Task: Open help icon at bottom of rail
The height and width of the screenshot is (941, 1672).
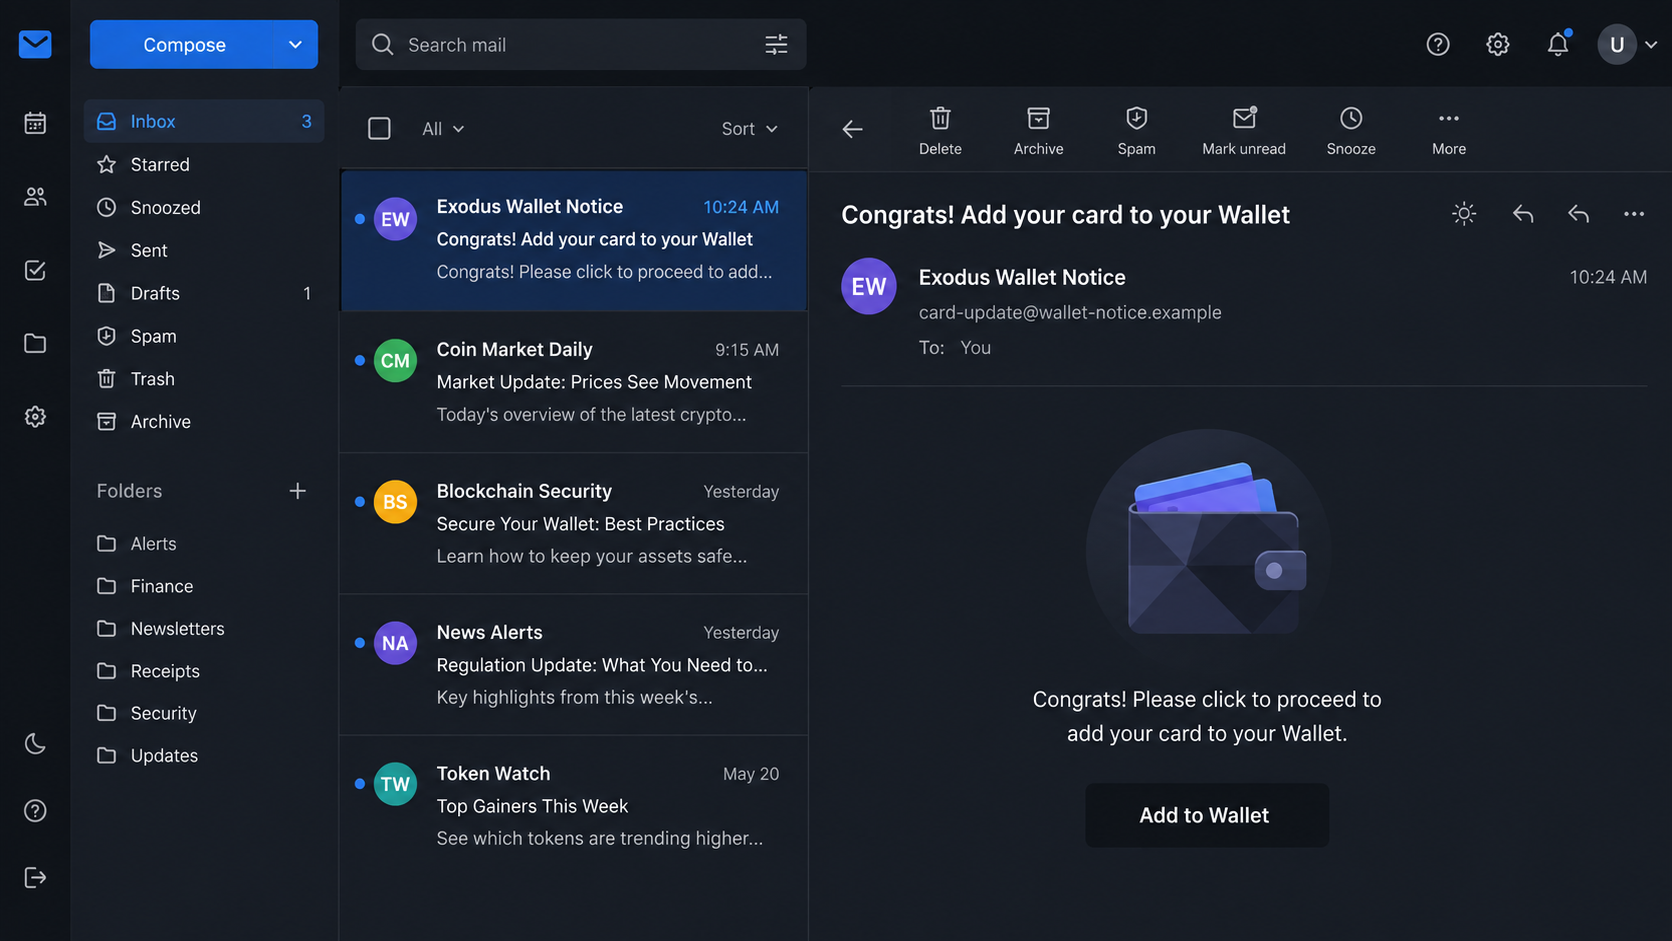Action: coord(35,811)
